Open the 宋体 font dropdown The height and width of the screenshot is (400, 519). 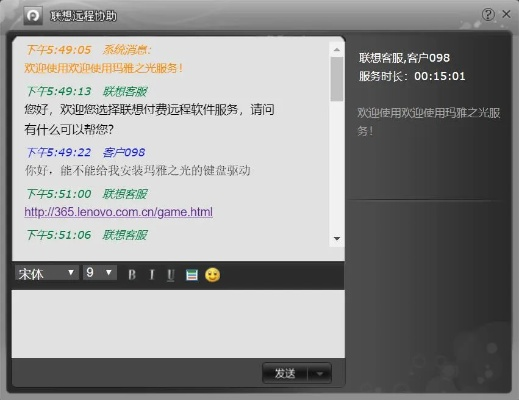(47, 273)
